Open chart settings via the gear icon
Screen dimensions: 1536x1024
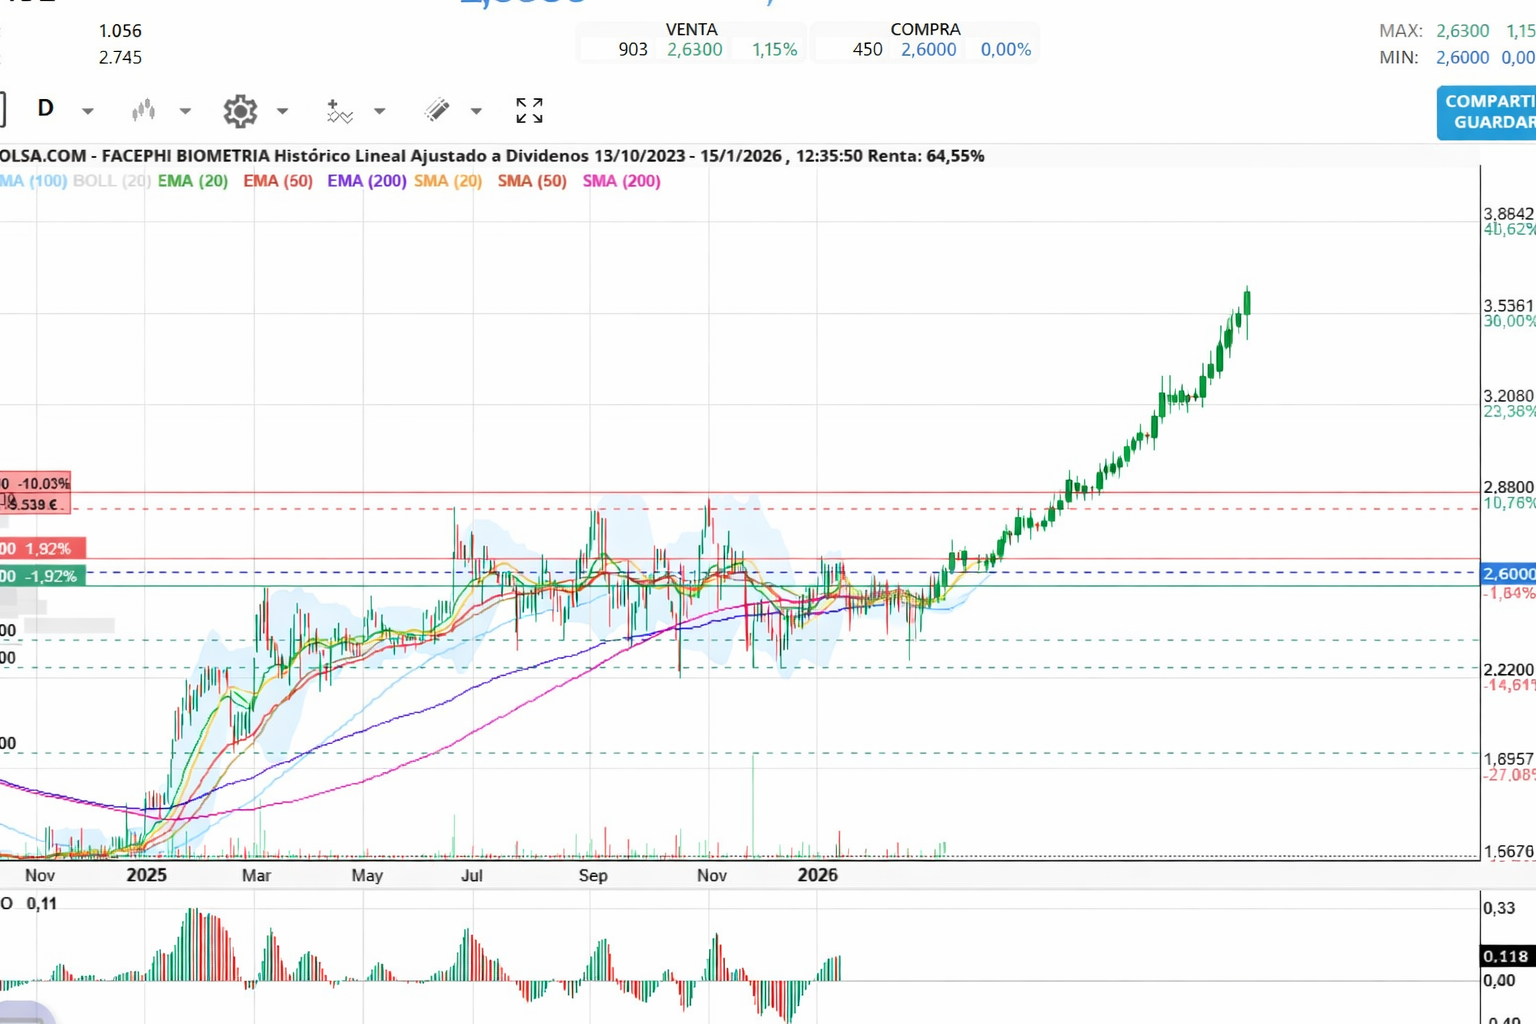[239, 111]
